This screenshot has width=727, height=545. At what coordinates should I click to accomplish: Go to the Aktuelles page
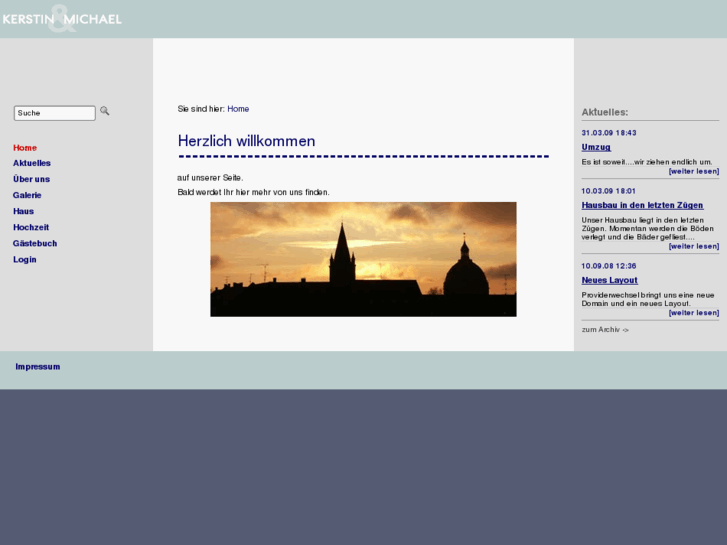coord(32,163)
